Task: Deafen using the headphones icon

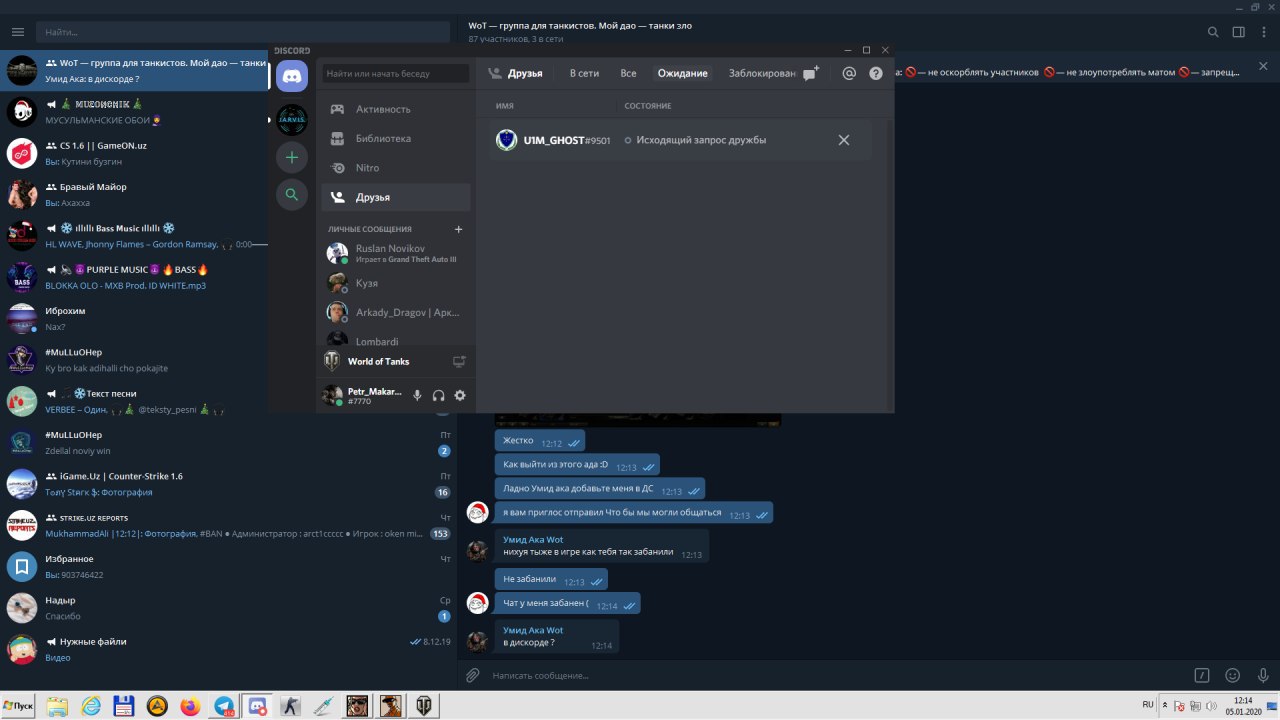Action: click(x=438, y=396)
